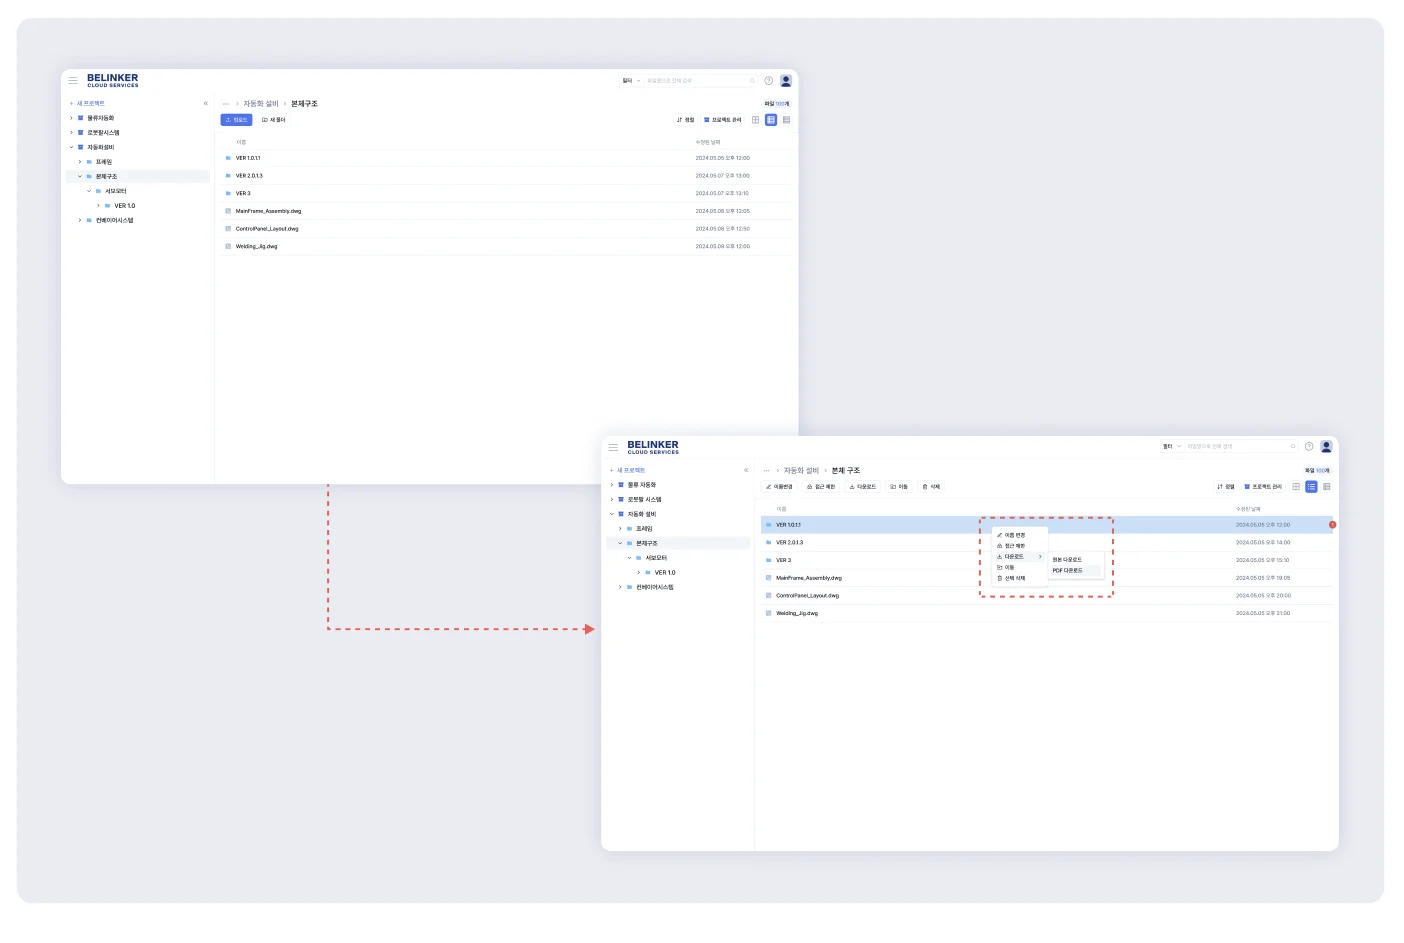Select MainFrame_Assembly.dwg row in back window
The image size is (1404, 943).
click(x=507, y=211)
